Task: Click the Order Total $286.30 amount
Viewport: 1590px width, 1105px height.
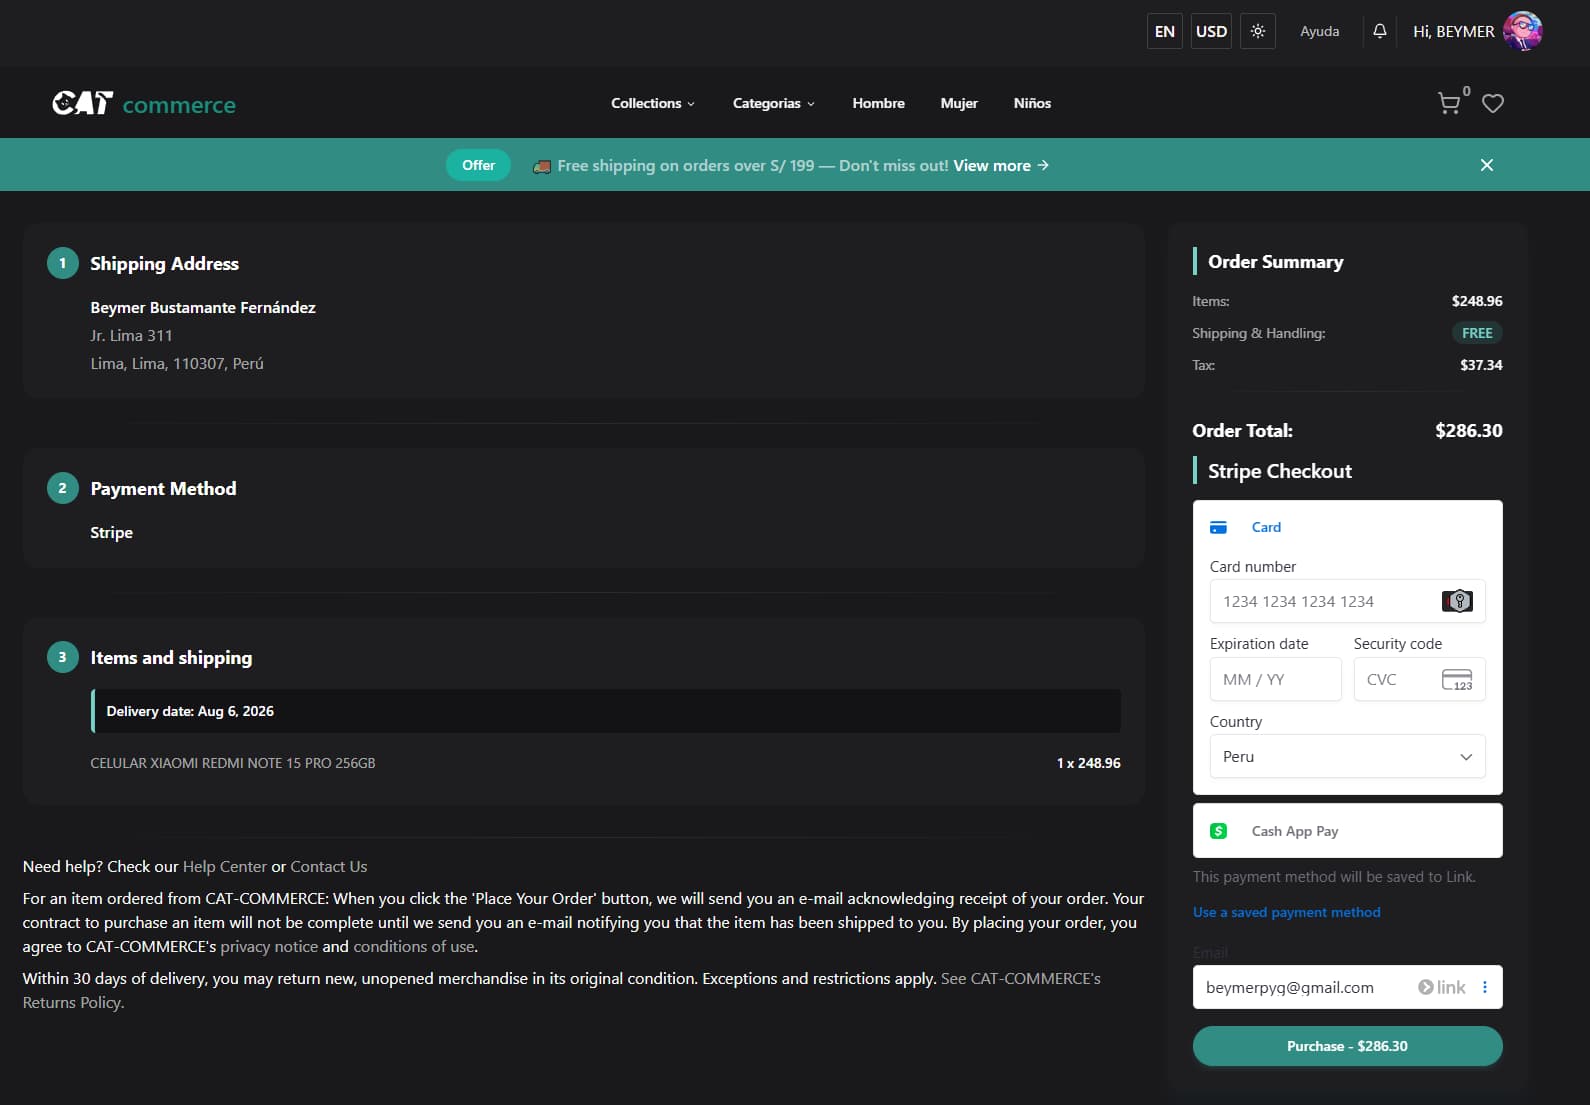Action: coord(1468,431)
